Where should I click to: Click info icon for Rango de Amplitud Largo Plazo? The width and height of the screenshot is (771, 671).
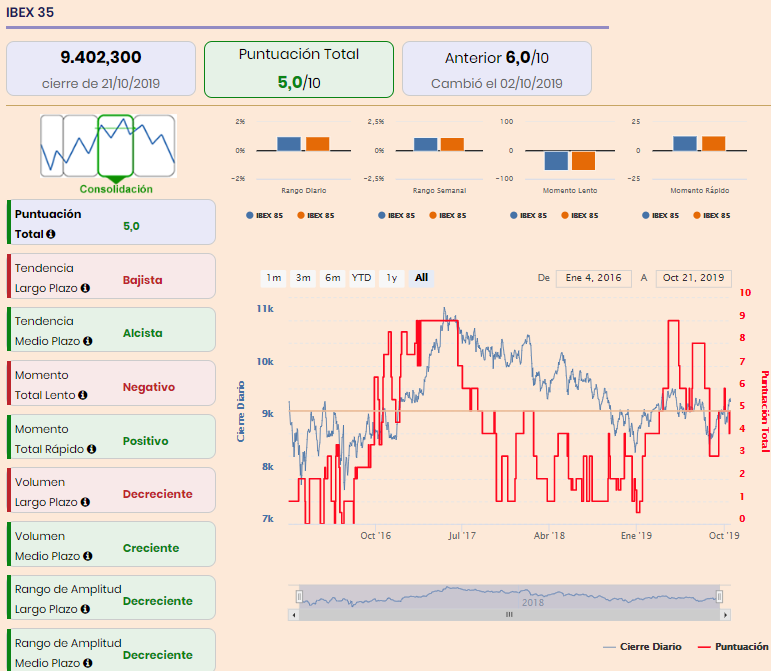85,609
